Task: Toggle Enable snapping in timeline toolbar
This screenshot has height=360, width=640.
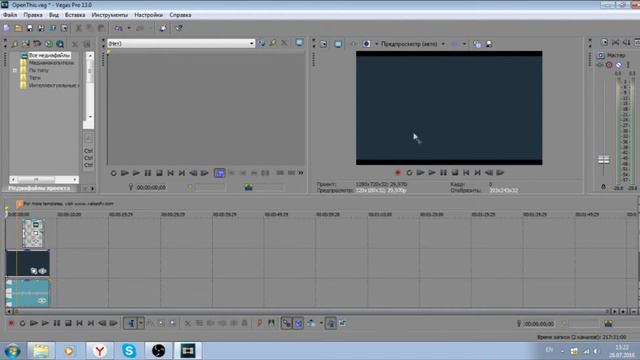Action: click(x=287, y=323)
